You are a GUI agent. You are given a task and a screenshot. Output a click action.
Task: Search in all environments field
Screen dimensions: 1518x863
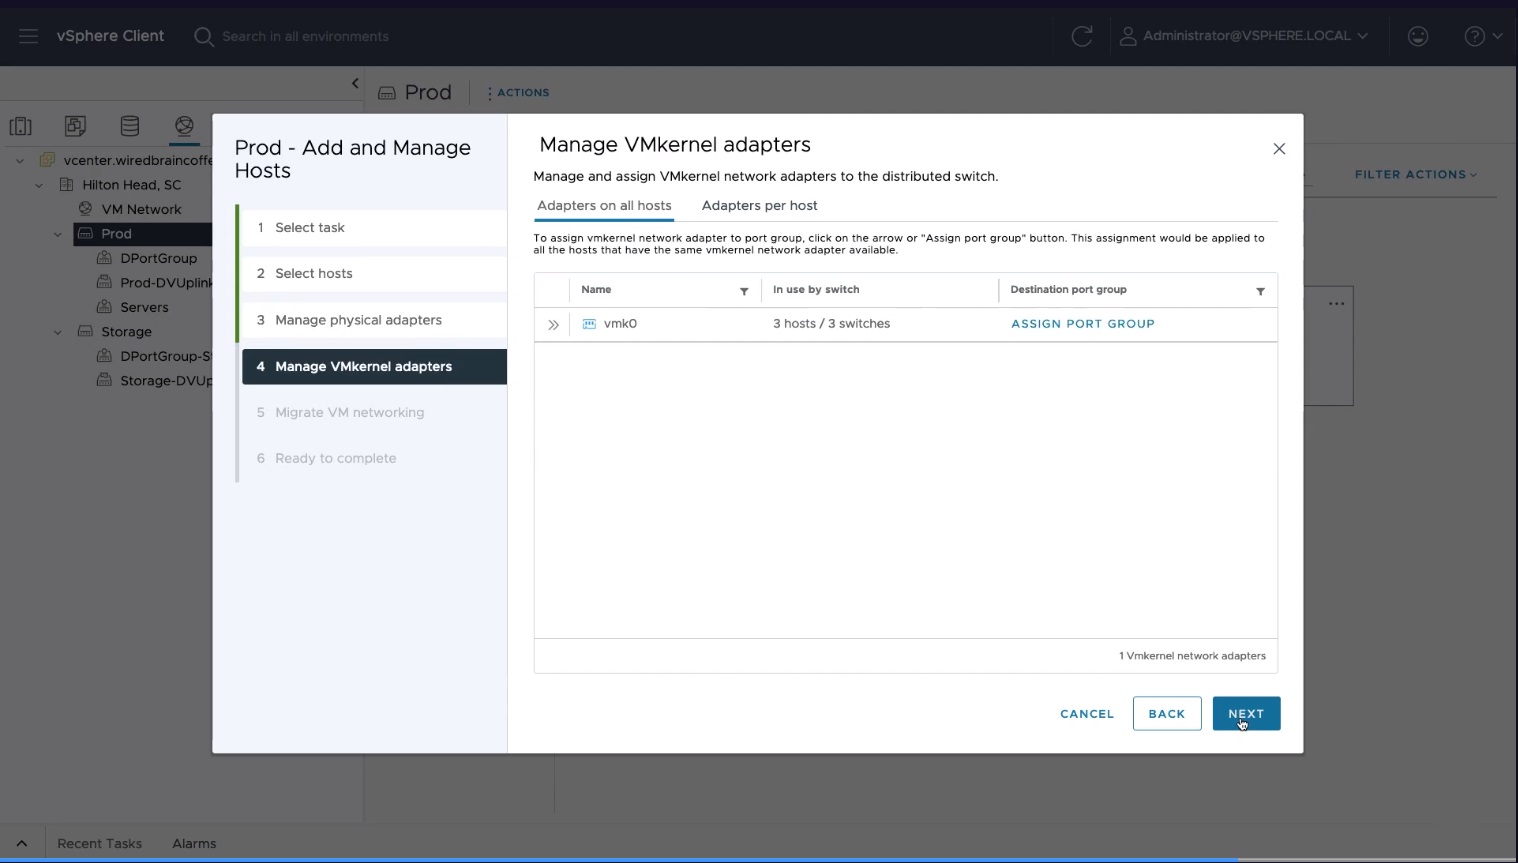(x=305, y=37)
